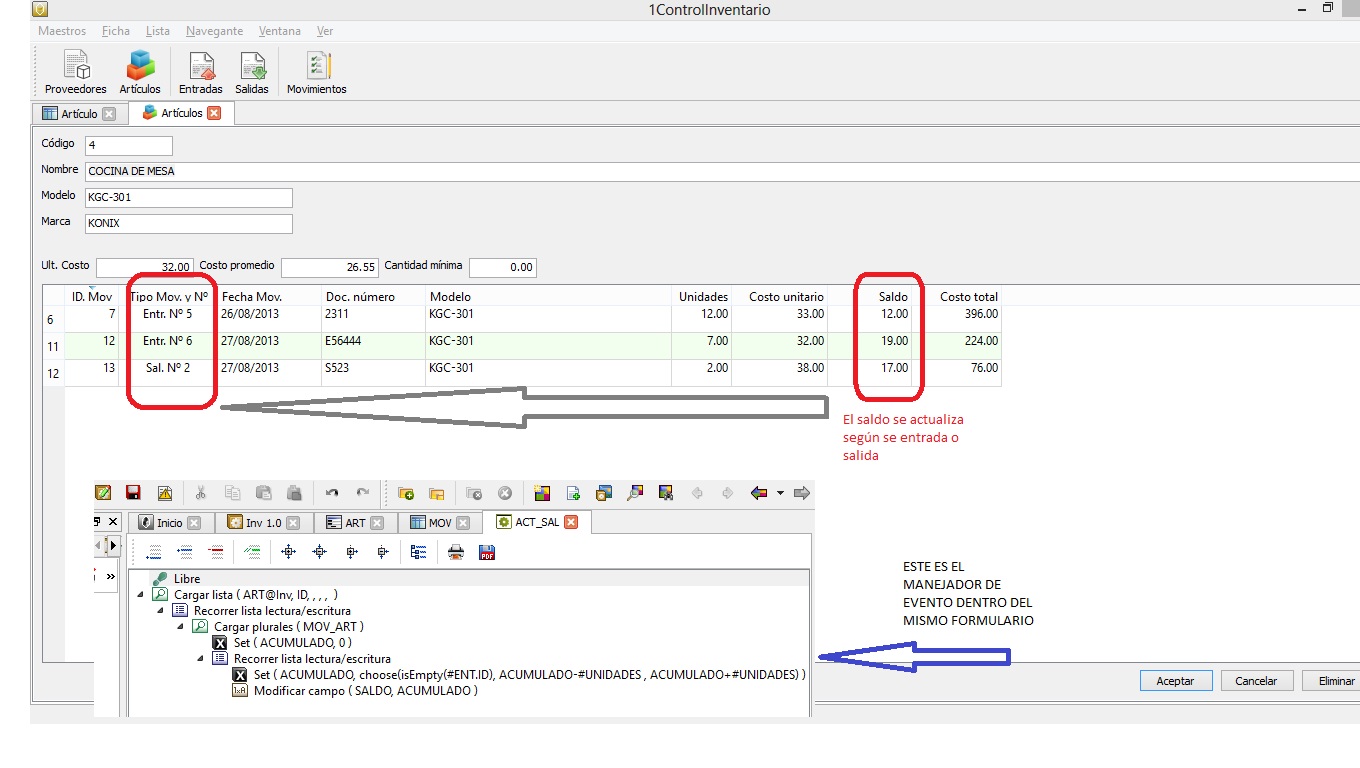Open the Navegante menu

(x=214, y=31)
